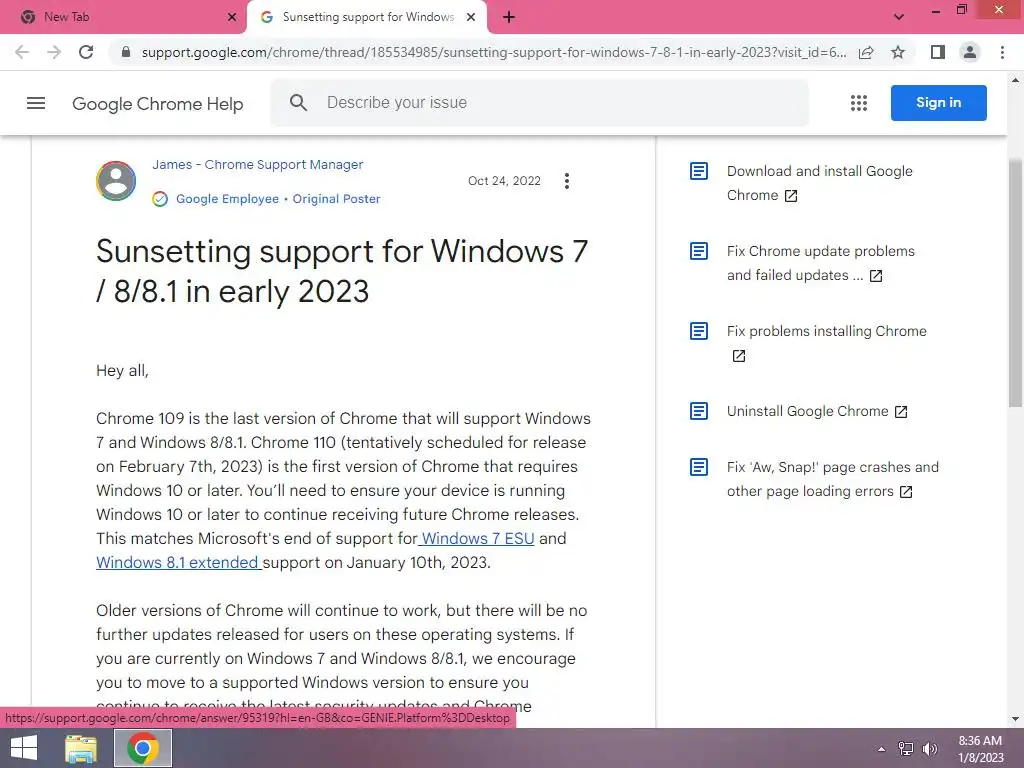Open the Windows Start menu
Screen dimensions: 1024x768
pos(24,748)
